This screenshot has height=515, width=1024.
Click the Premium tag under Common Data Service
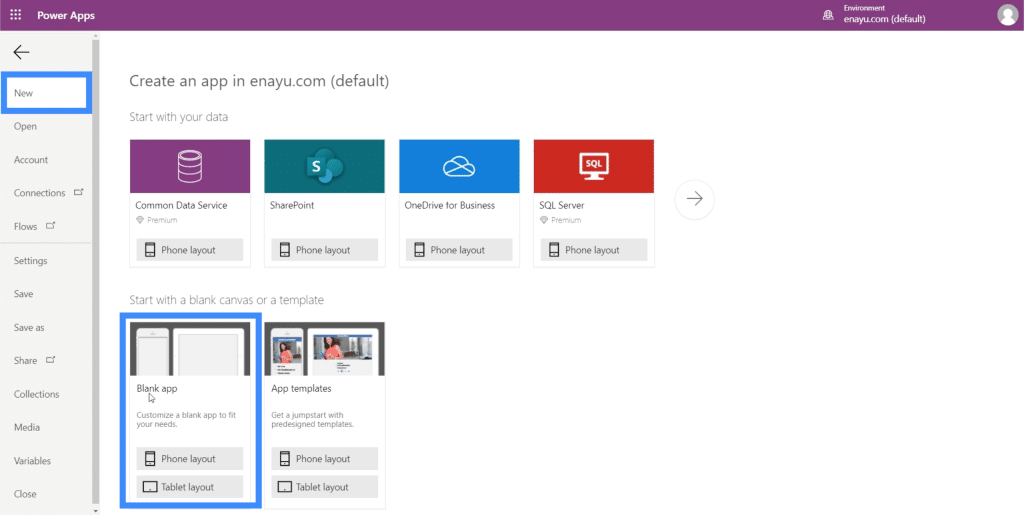pyautogui.click(x=157, y=220)
